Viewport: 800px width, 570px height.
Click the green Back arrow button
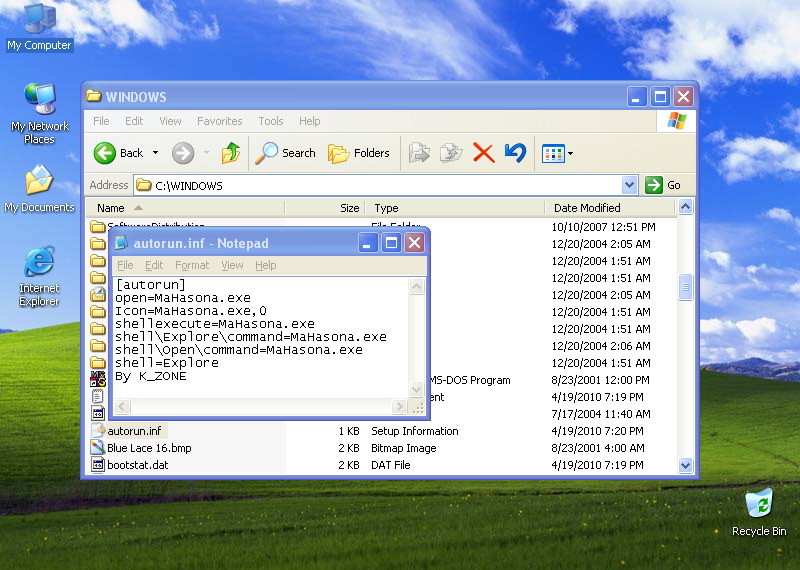(x=105, y=153)
